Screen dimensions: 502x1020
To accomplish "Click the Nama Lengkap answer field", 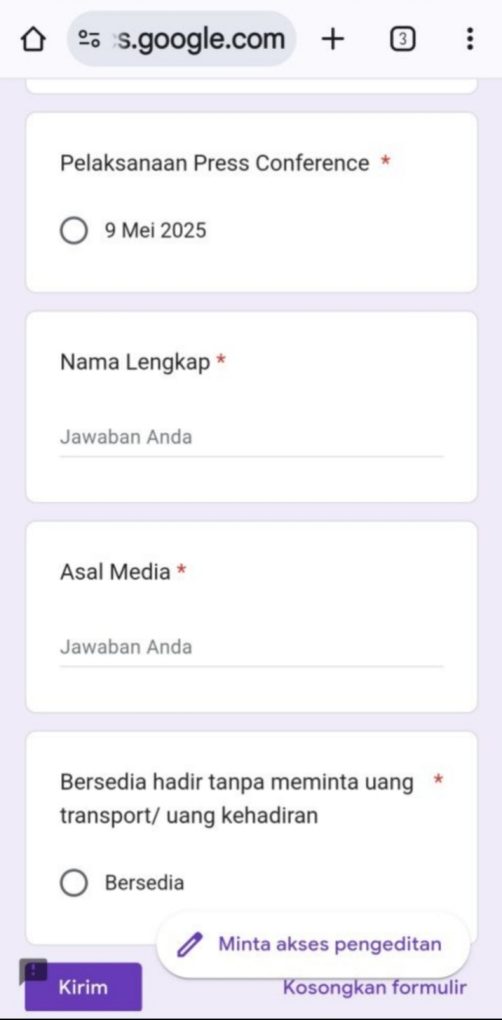I will click(x=252, y=437).
